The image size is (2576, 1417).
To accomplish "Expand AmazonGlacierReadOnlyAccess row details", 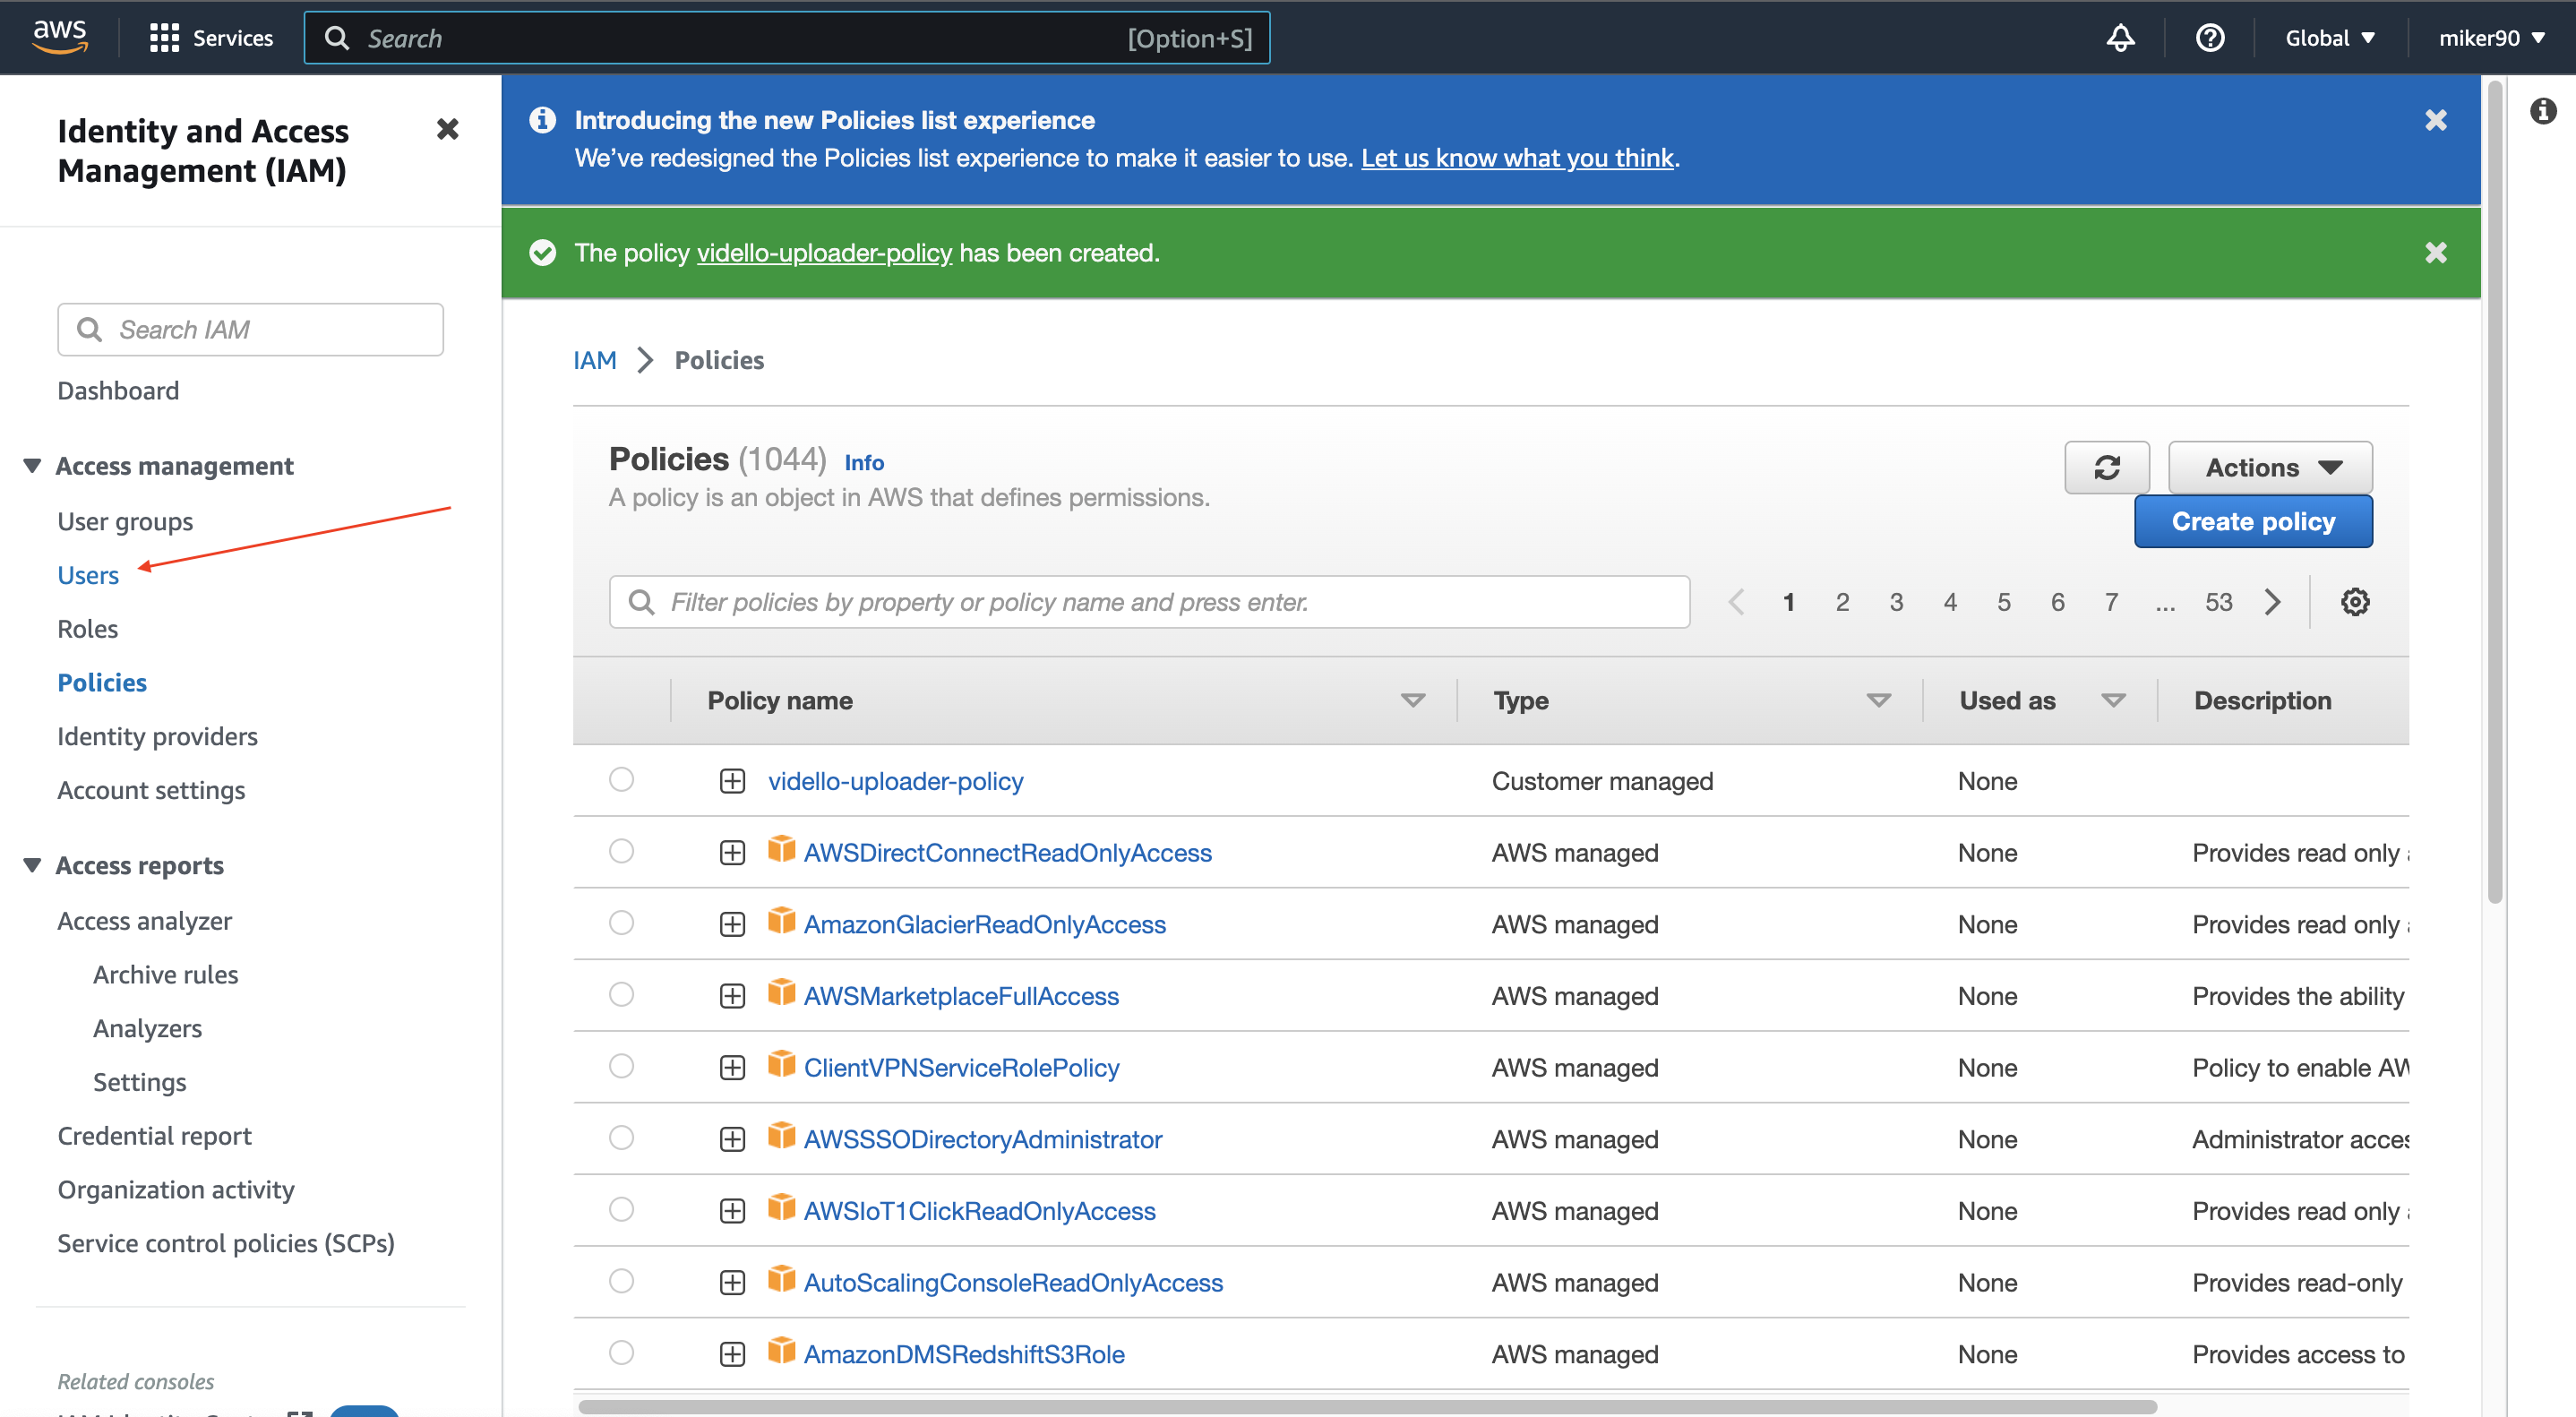I will click(x=732, y=924).
